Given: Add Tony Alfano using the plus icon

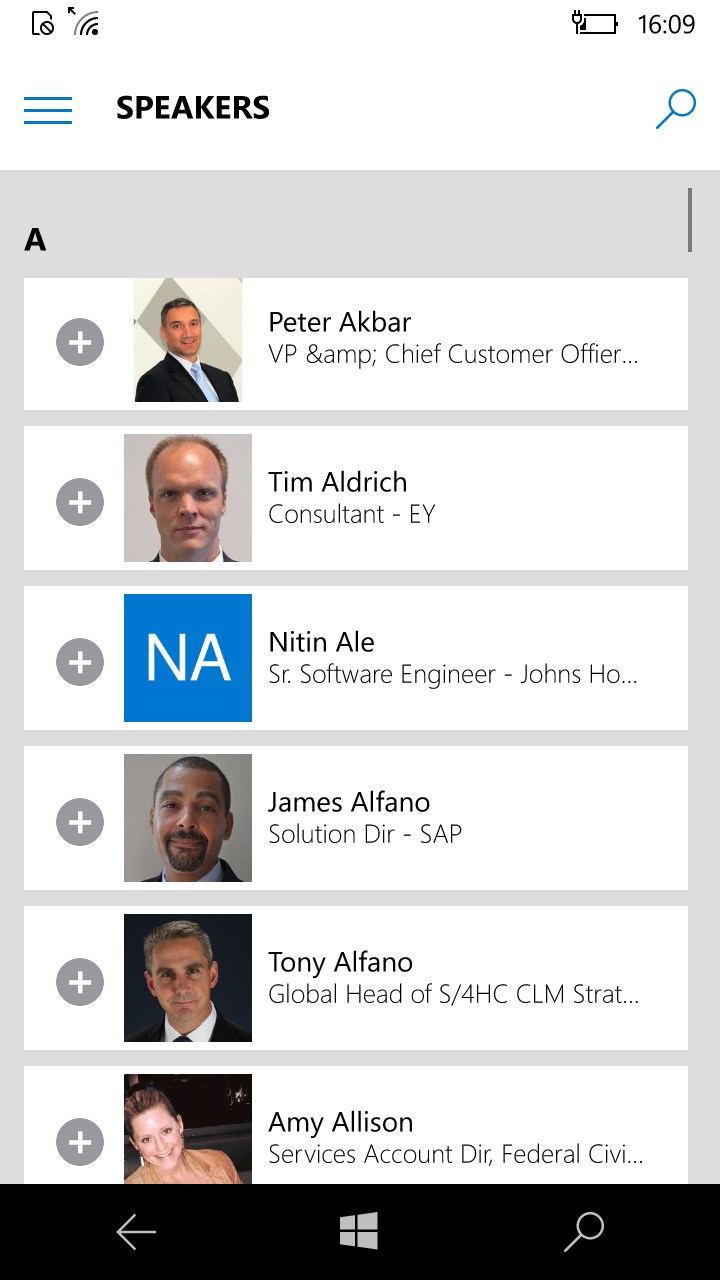Looking at the screenshot, I should point(80,981).
